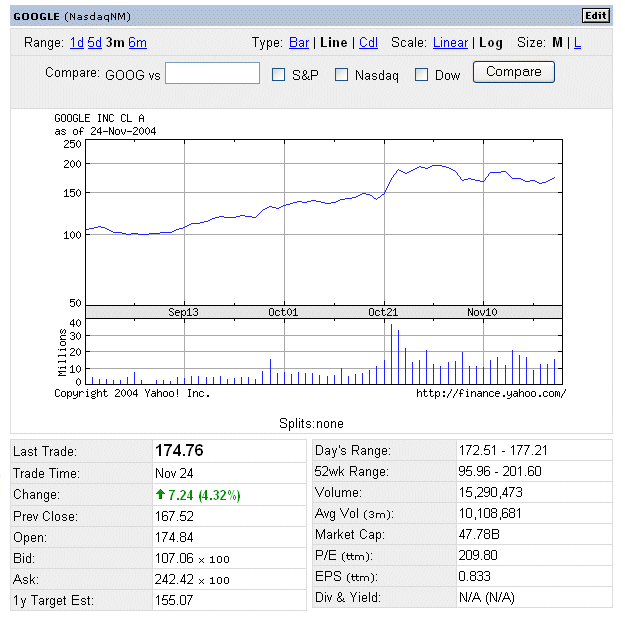Click the Compare button
625x621 pixels.
tap(513, 72)
